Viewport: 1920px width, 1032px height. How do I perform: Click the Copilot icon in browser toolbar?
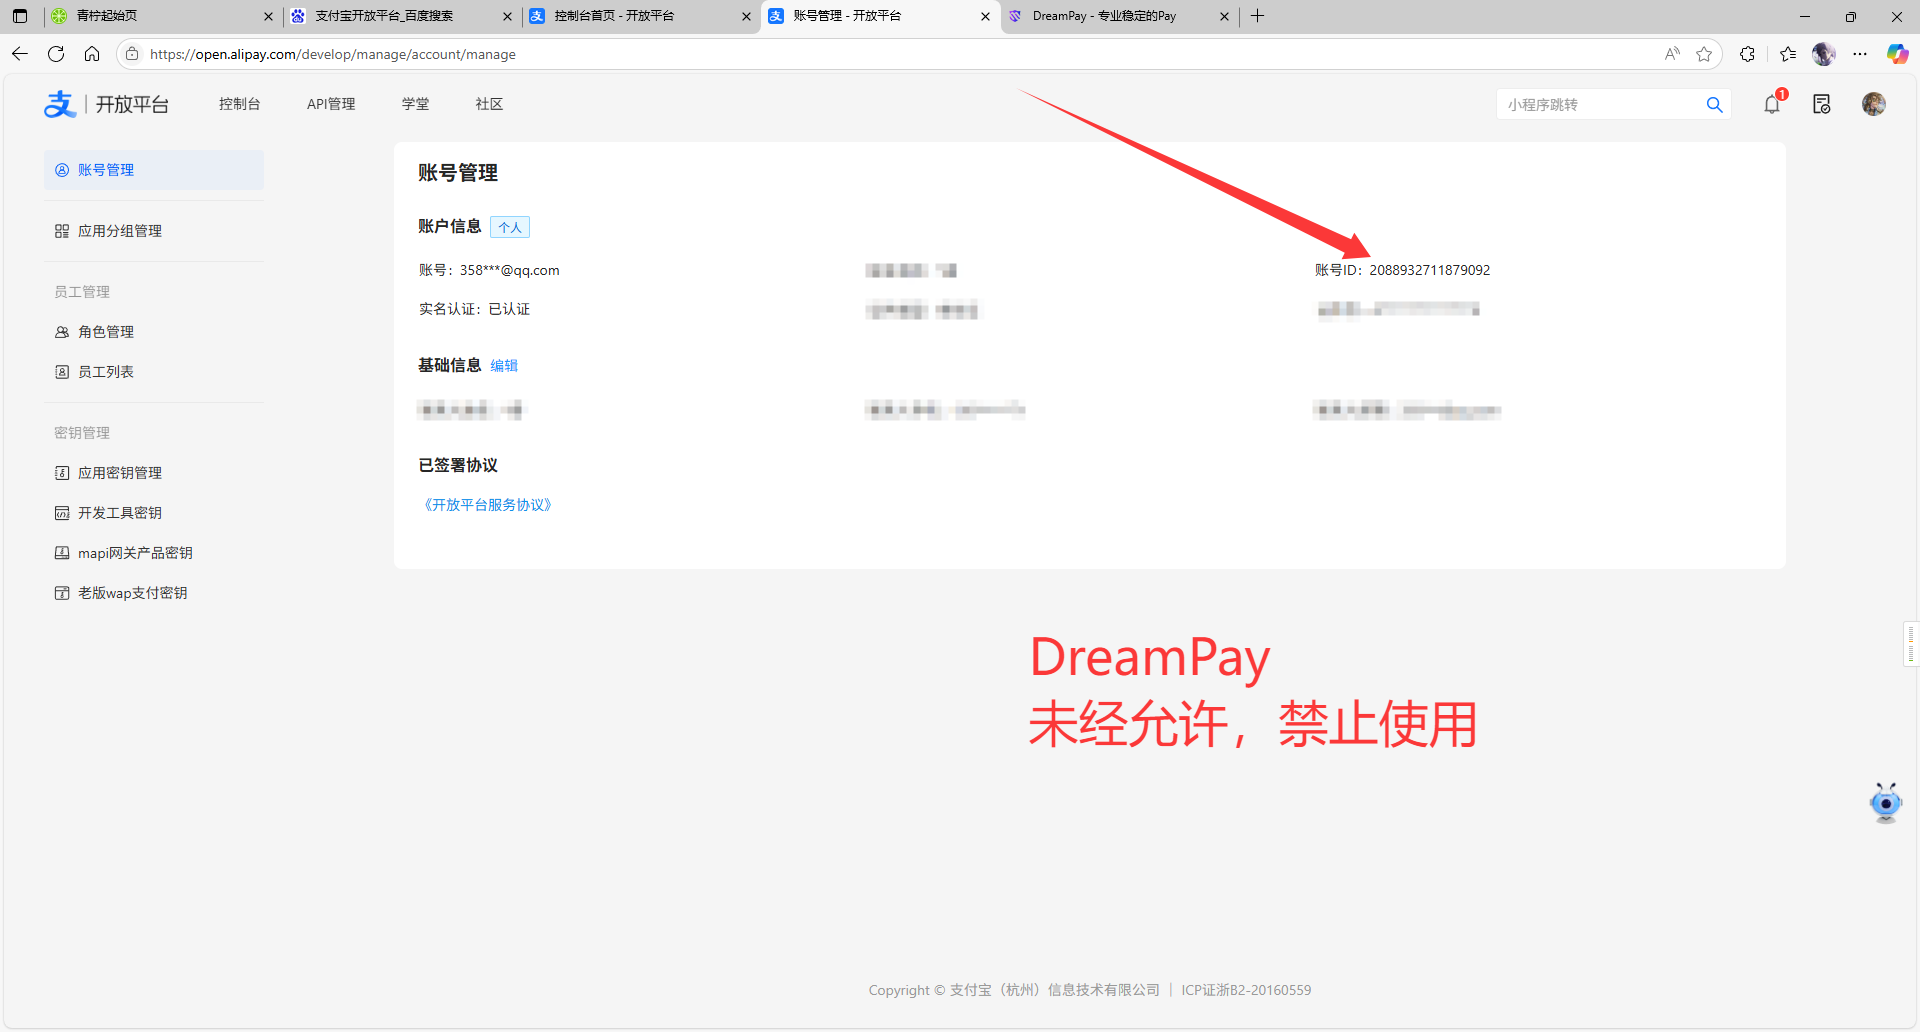pos(1897,54)
